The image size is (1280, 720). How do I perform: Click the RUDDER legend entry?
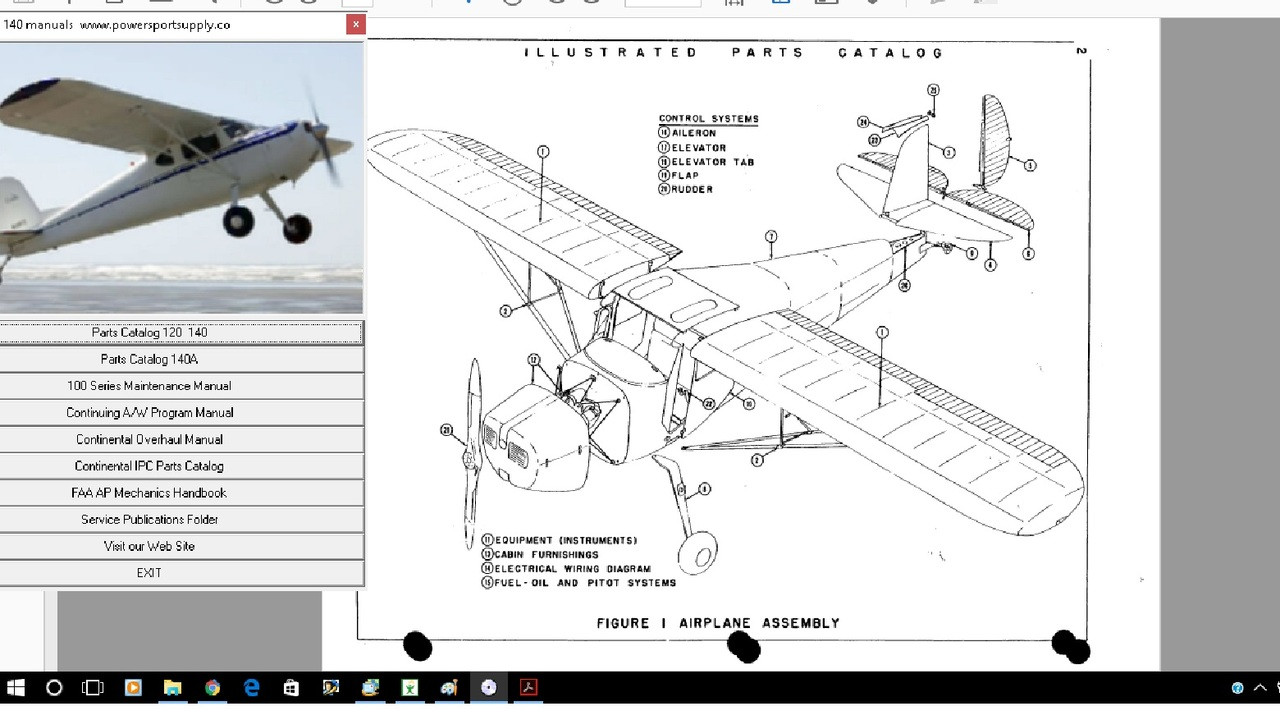(686, 190)
